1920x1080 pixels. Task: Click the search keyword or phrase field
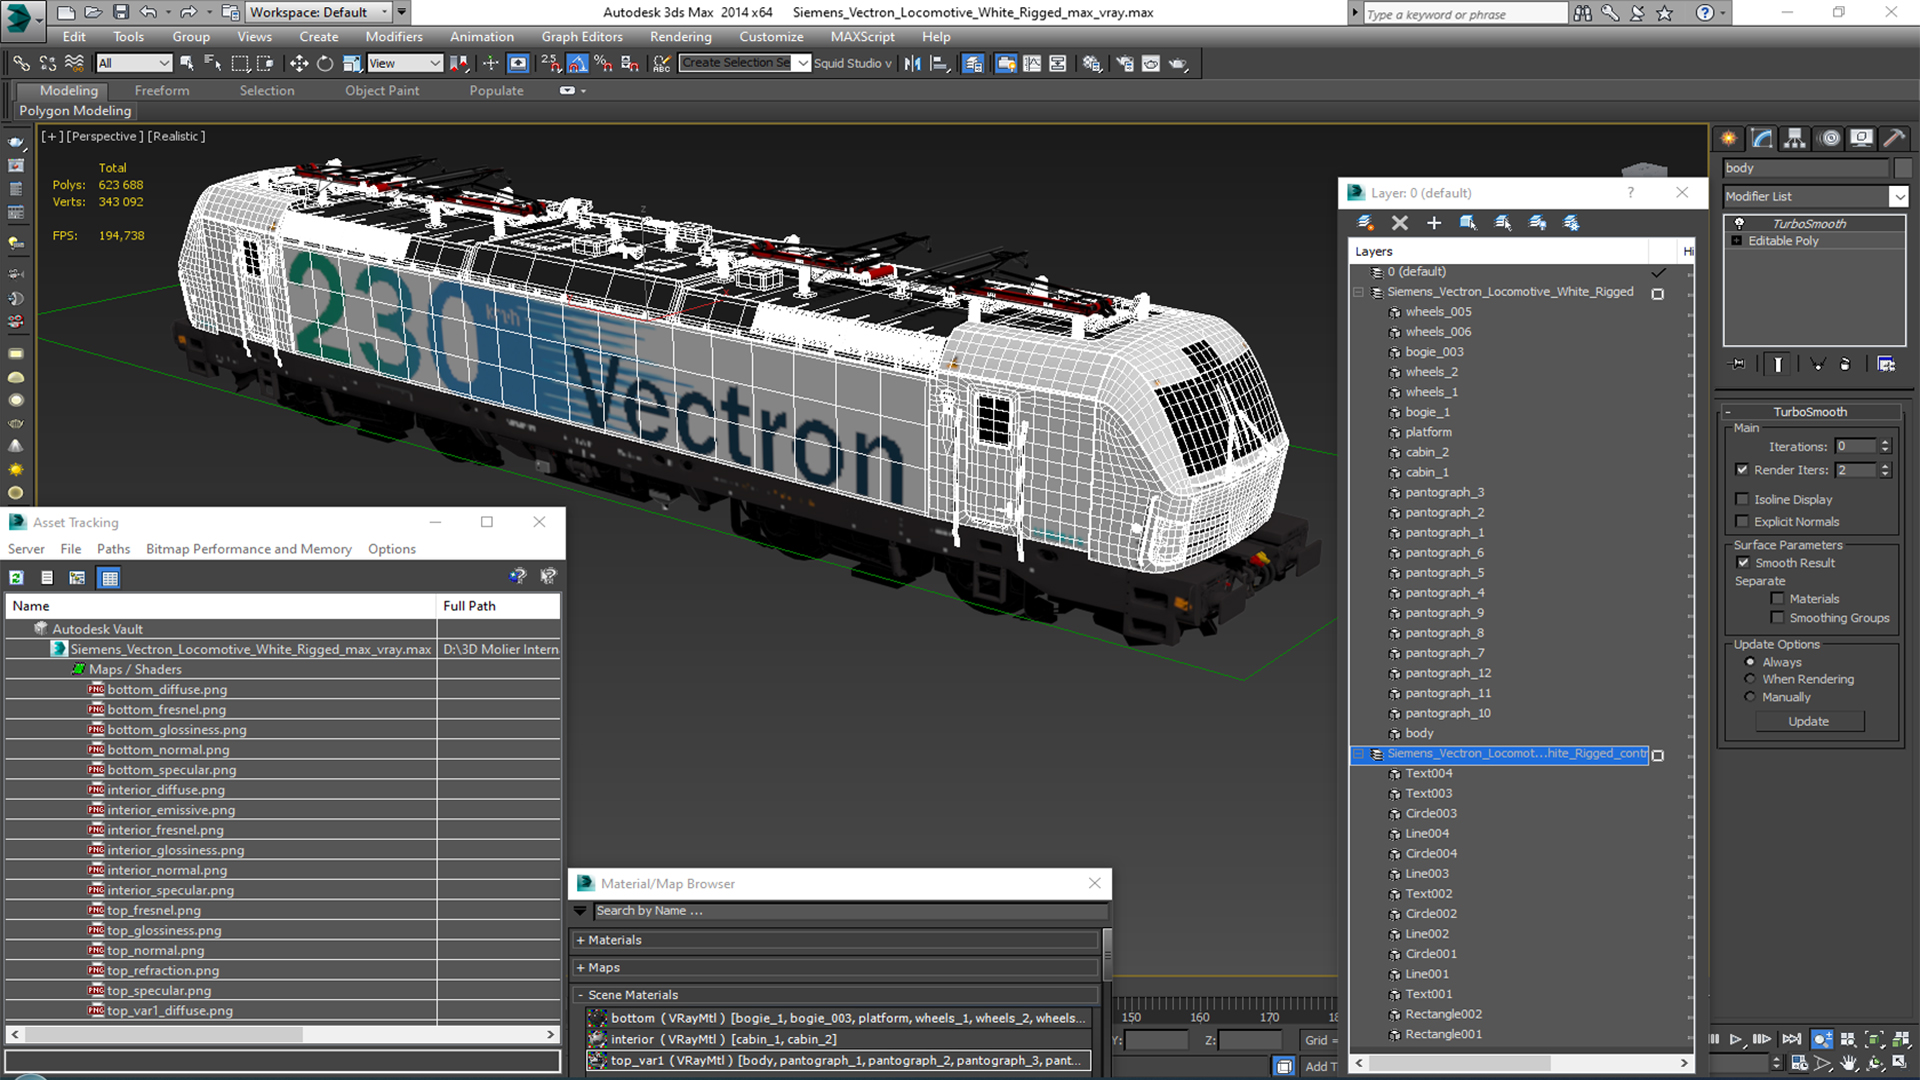1465,13
